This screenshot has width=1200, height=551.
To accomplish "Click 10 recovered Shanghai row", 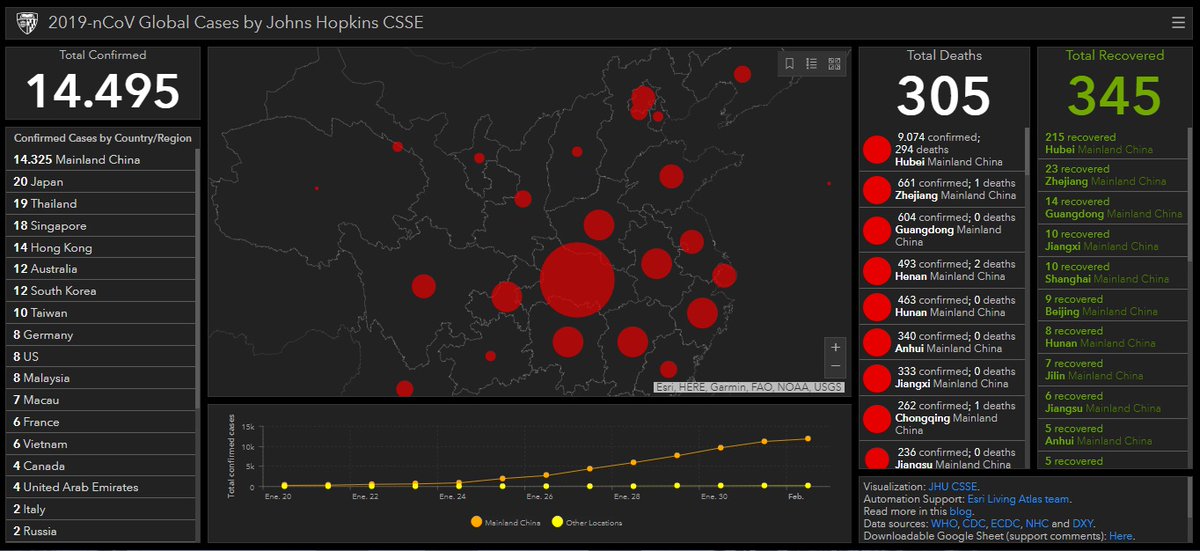I will pyautogui.click(x=1113, y=272).
